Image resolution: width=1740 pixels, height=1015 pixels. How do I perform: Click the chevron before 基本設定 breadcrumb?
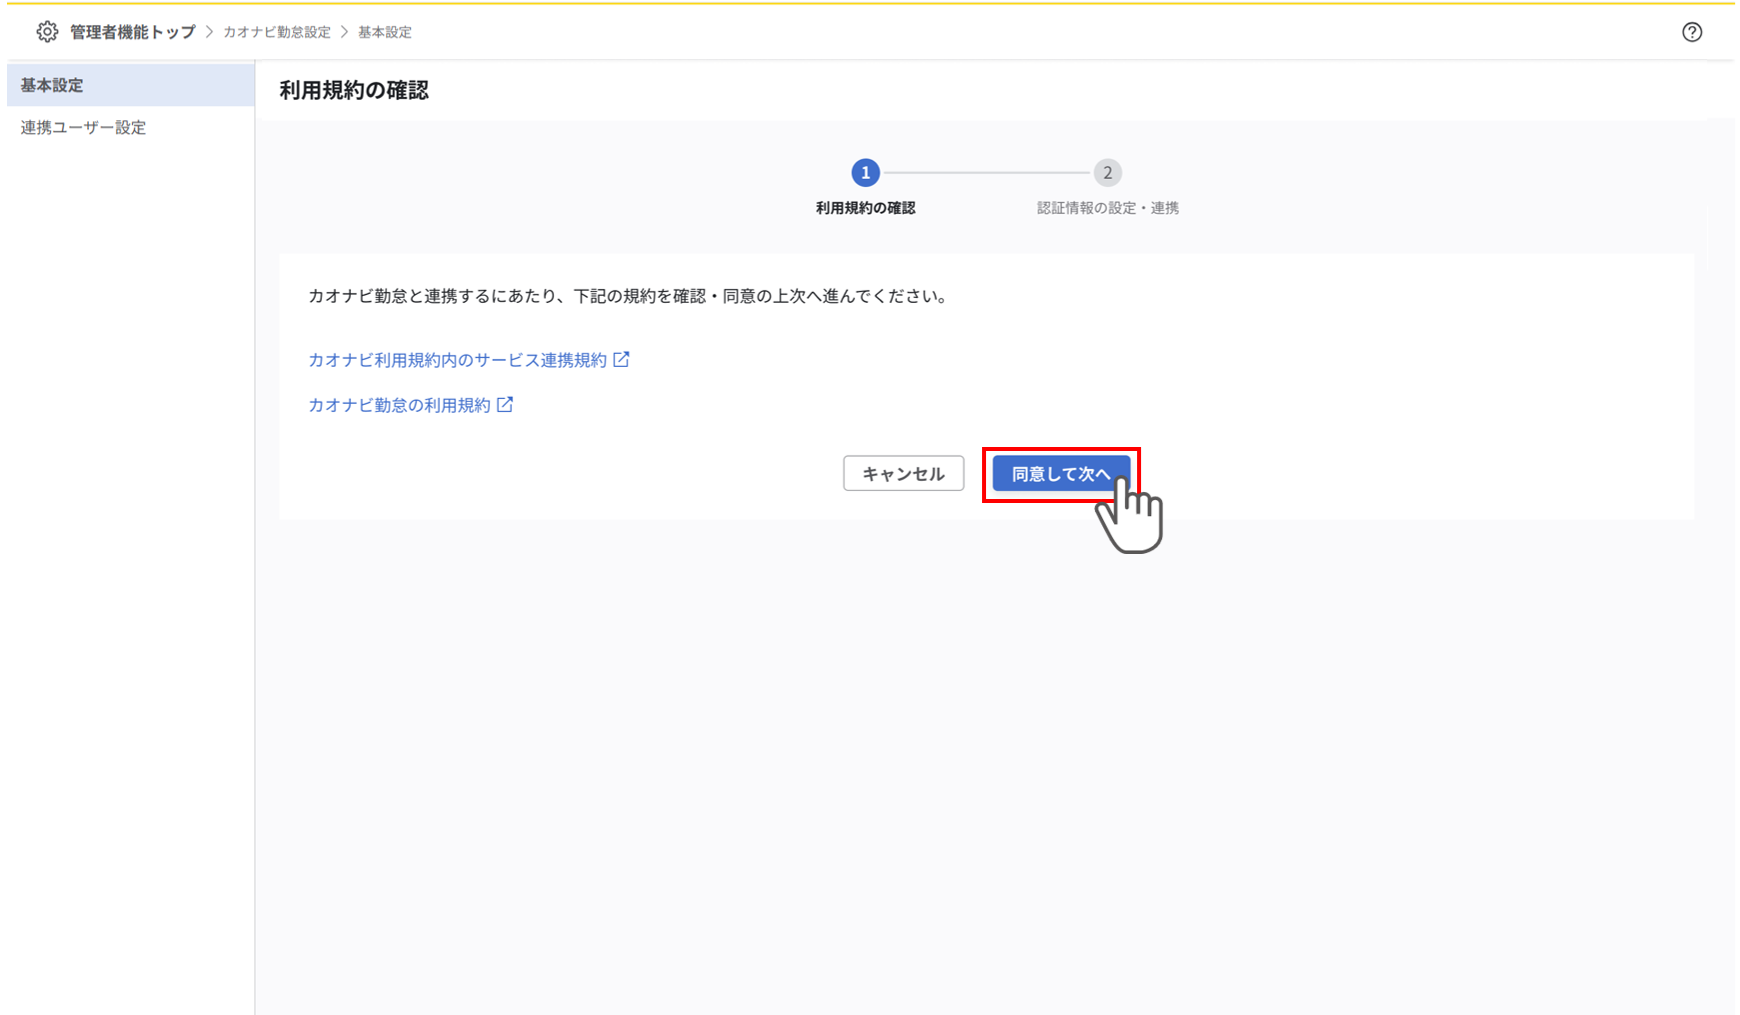[x=343, y=31]
